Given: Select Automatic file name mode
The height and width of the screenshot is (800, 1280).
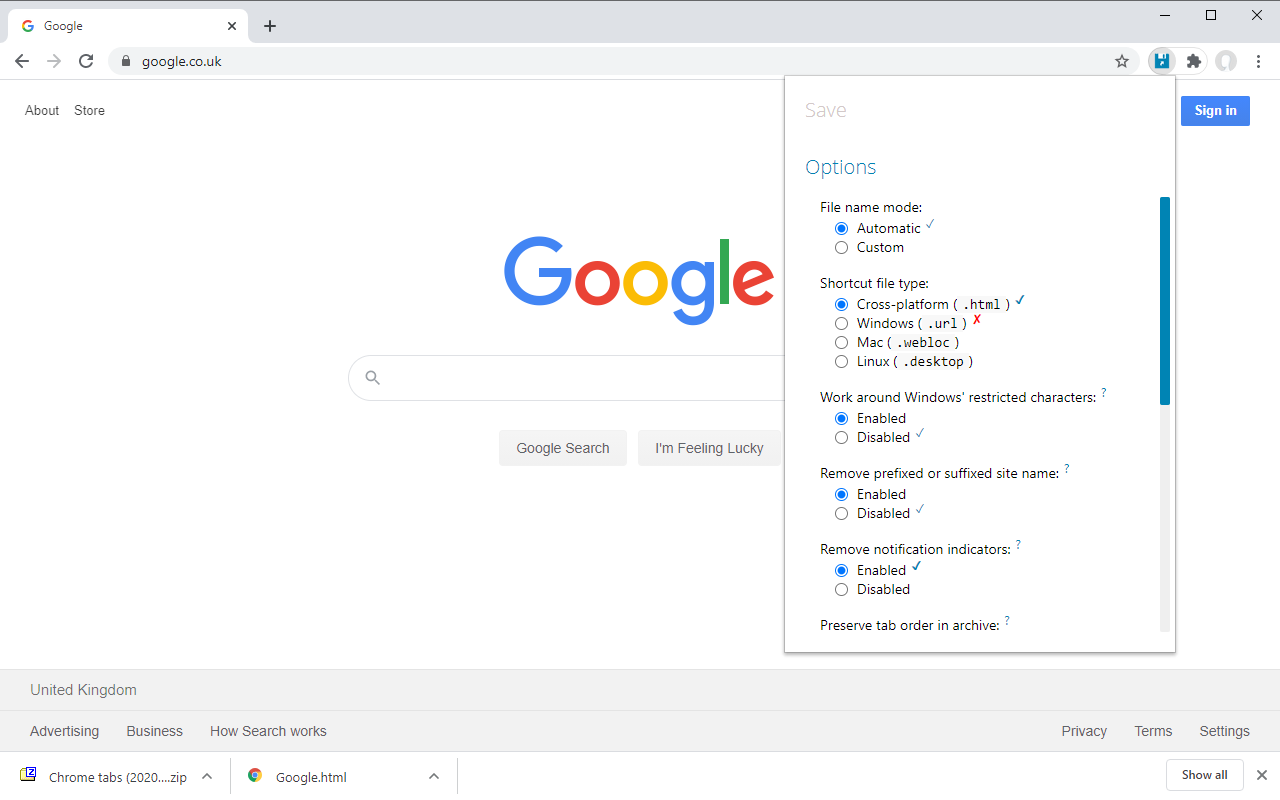Looking at the screenshot, I should (841, 229).
